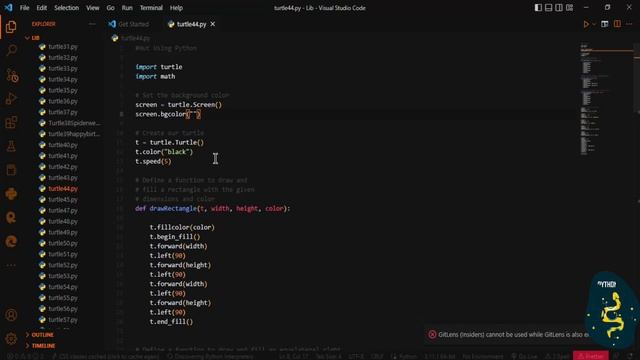Screen dimensions: 640x360
Task: Click the VS Code logo in the title bar
Action: click(x=9, y=8)
